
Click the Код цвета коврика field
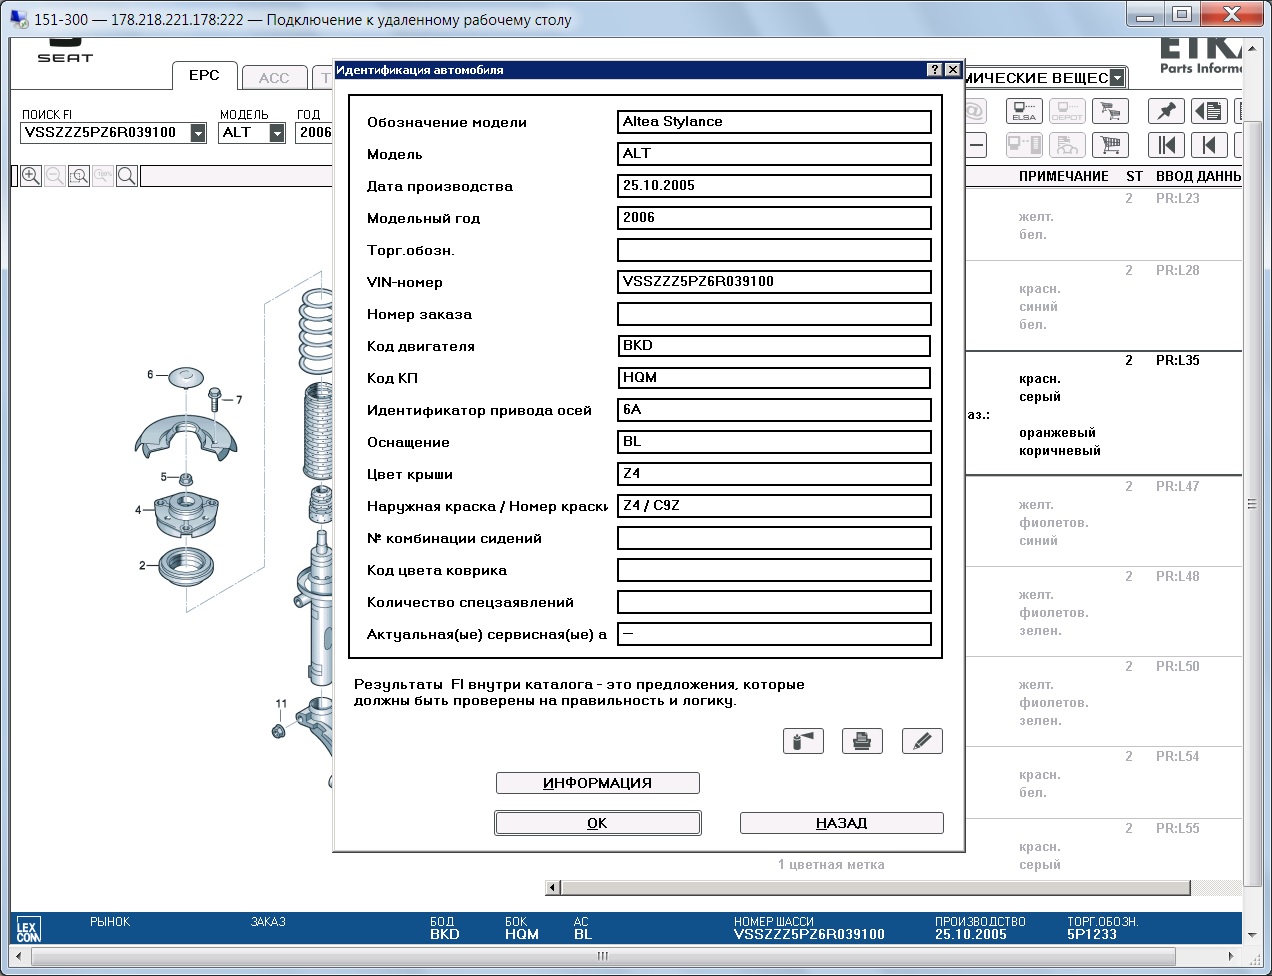tap(774, 570)
